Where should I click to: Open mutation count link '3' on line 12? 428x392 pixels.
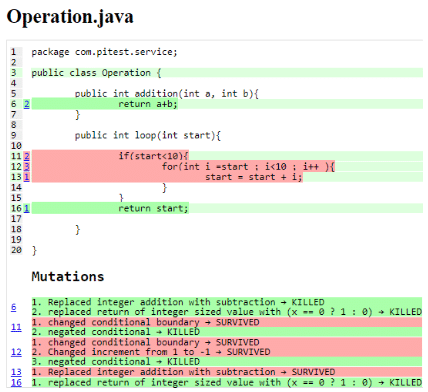[x=26, y=167]
